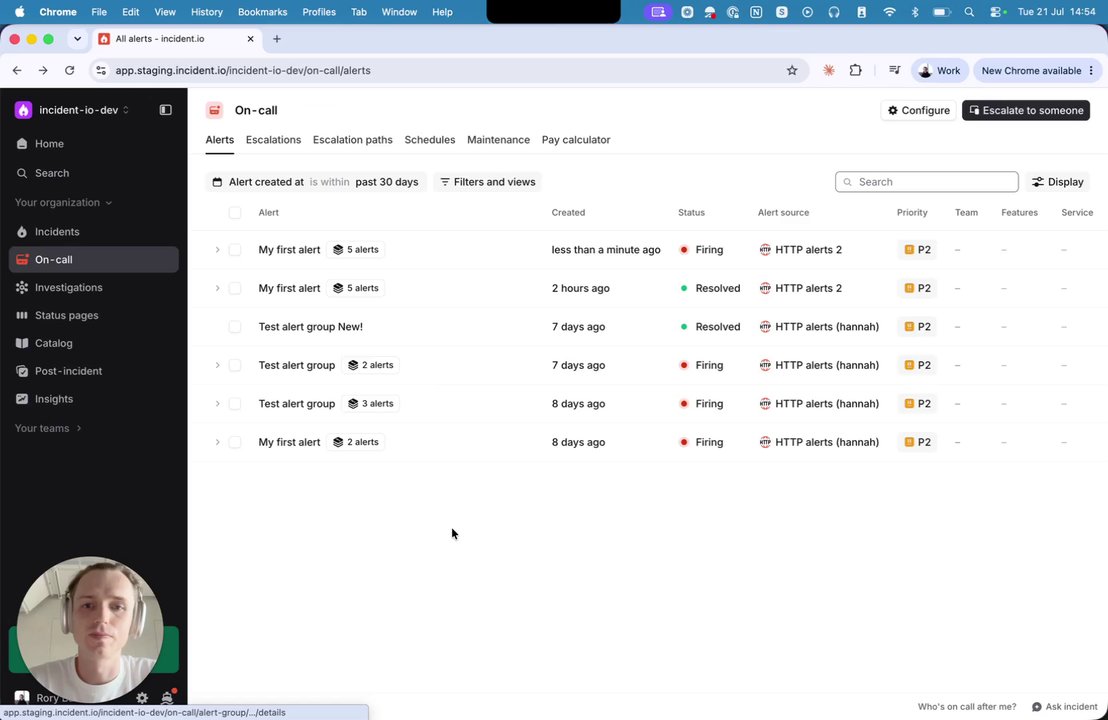Screen dimensions: 1108x720
Task: Click the notification icon with red dot
Action: tap(167, 697)
